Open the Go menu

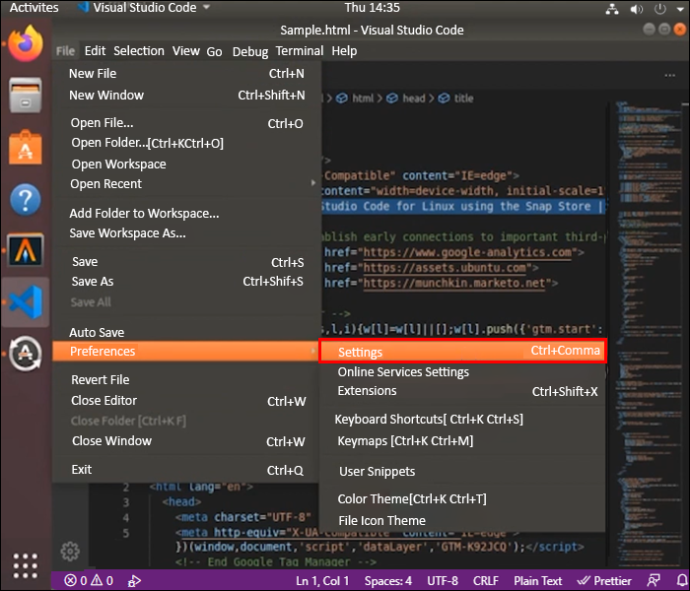click(x=214, y=52)
